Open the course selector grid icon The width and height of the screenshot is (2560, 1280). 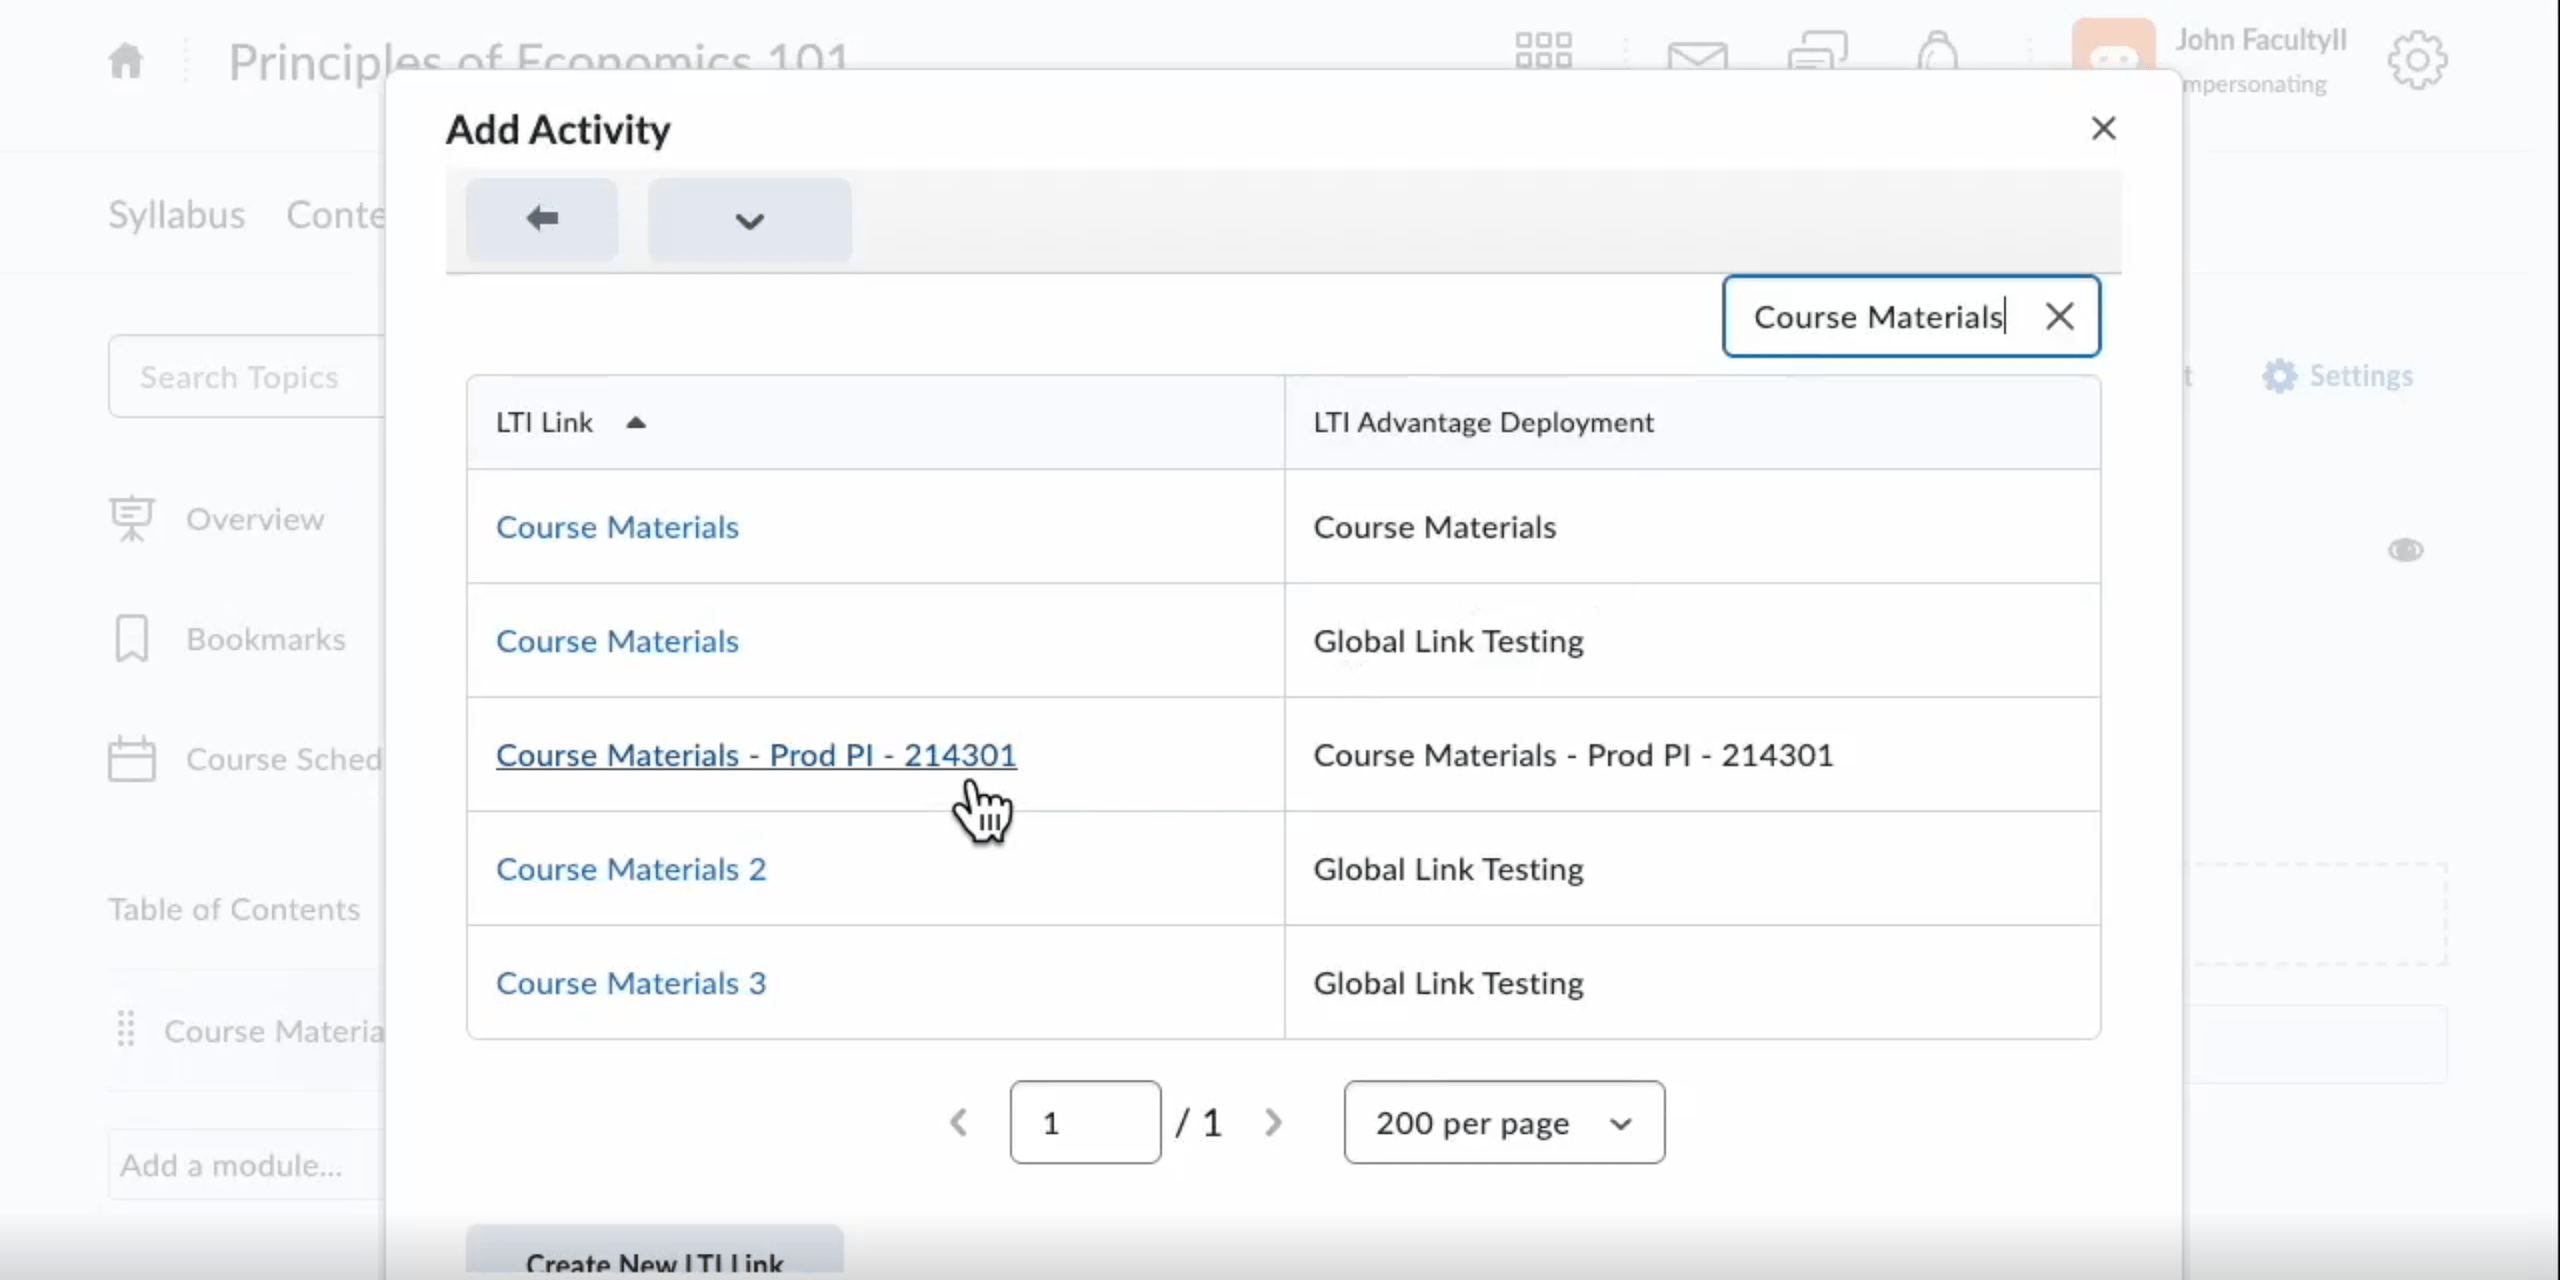tap(1543, 50)
